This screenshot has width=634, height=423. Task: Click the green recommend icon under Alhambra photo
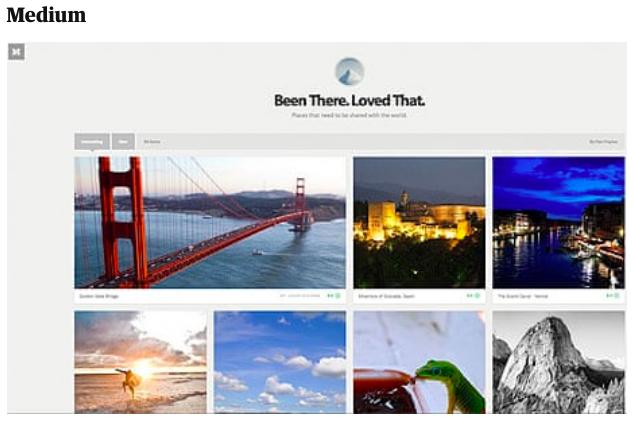tap(477, 296)
